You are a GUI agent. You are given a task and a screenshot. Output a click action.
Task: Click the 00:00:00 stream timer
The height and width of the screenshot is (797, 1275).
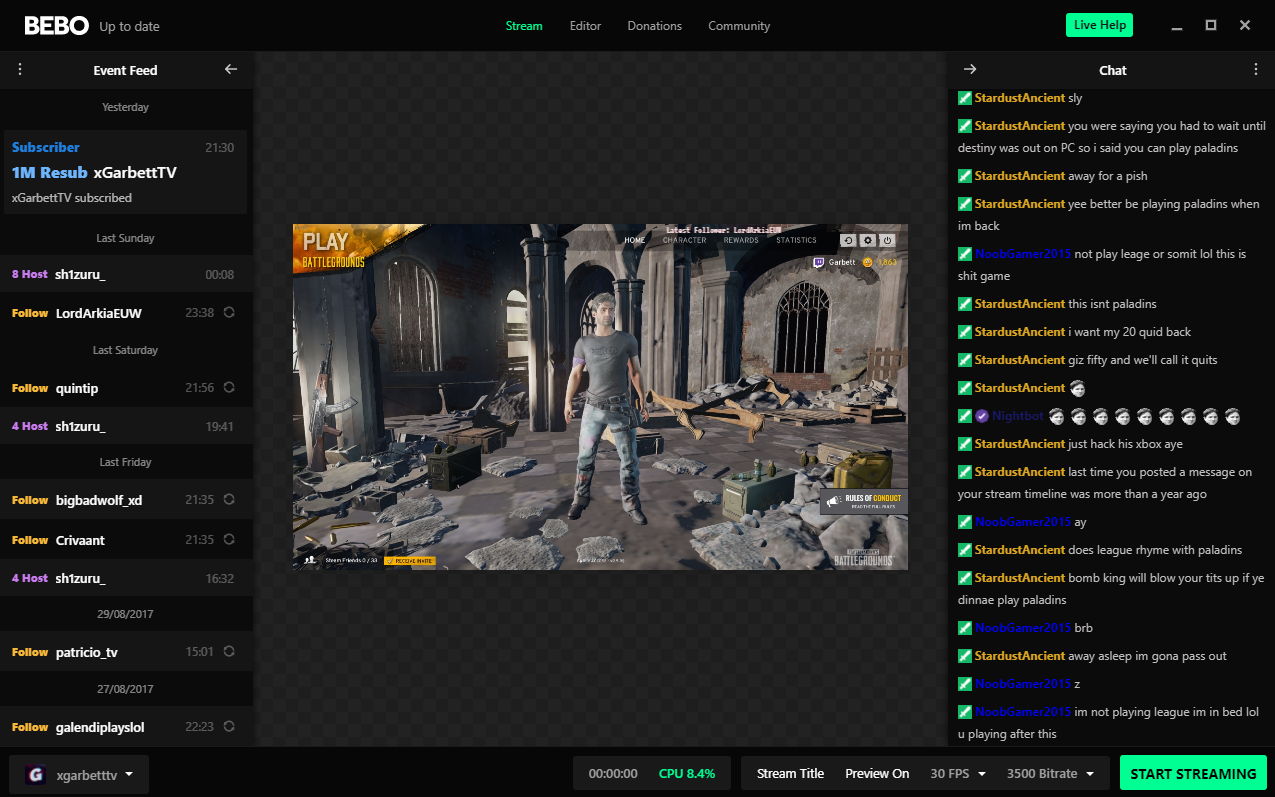click(x=613, y=774)
